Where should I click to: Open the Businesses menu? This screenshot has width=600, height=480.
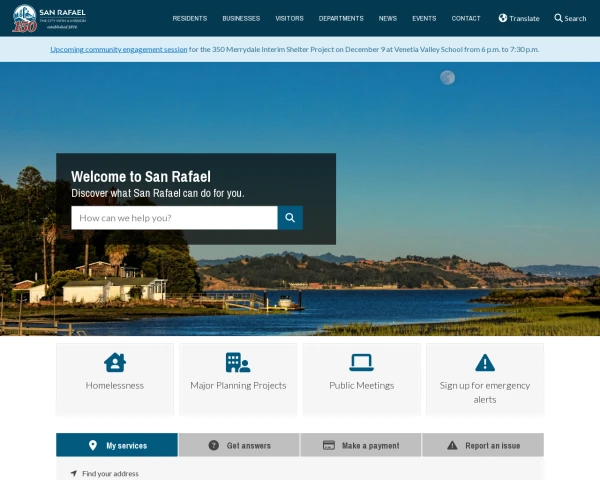pos(241,18)
